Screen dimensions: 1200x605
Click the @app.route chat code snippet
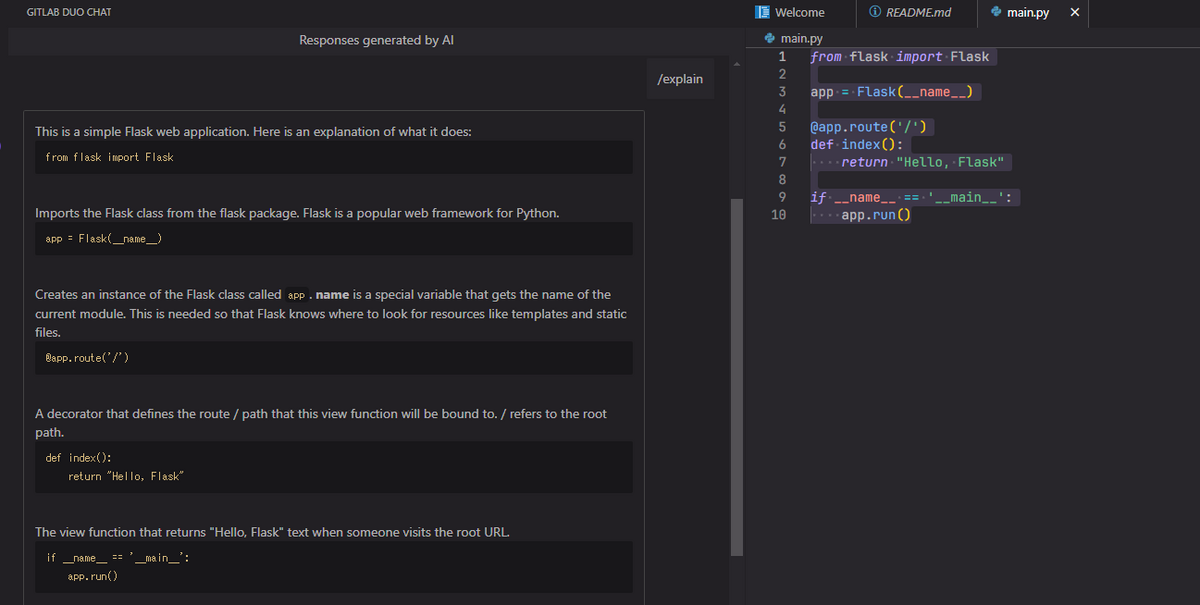coord(333,358)
